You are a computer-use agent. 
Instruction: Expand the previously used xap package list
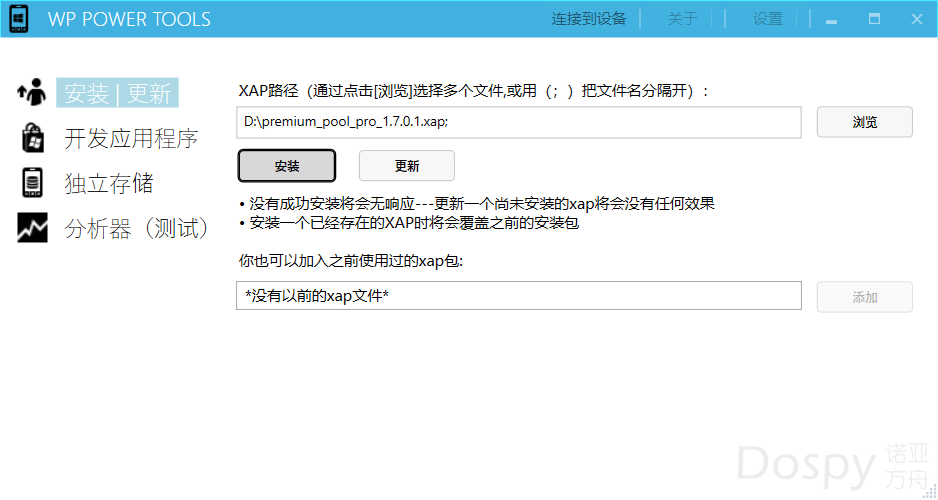click(518, 296)
